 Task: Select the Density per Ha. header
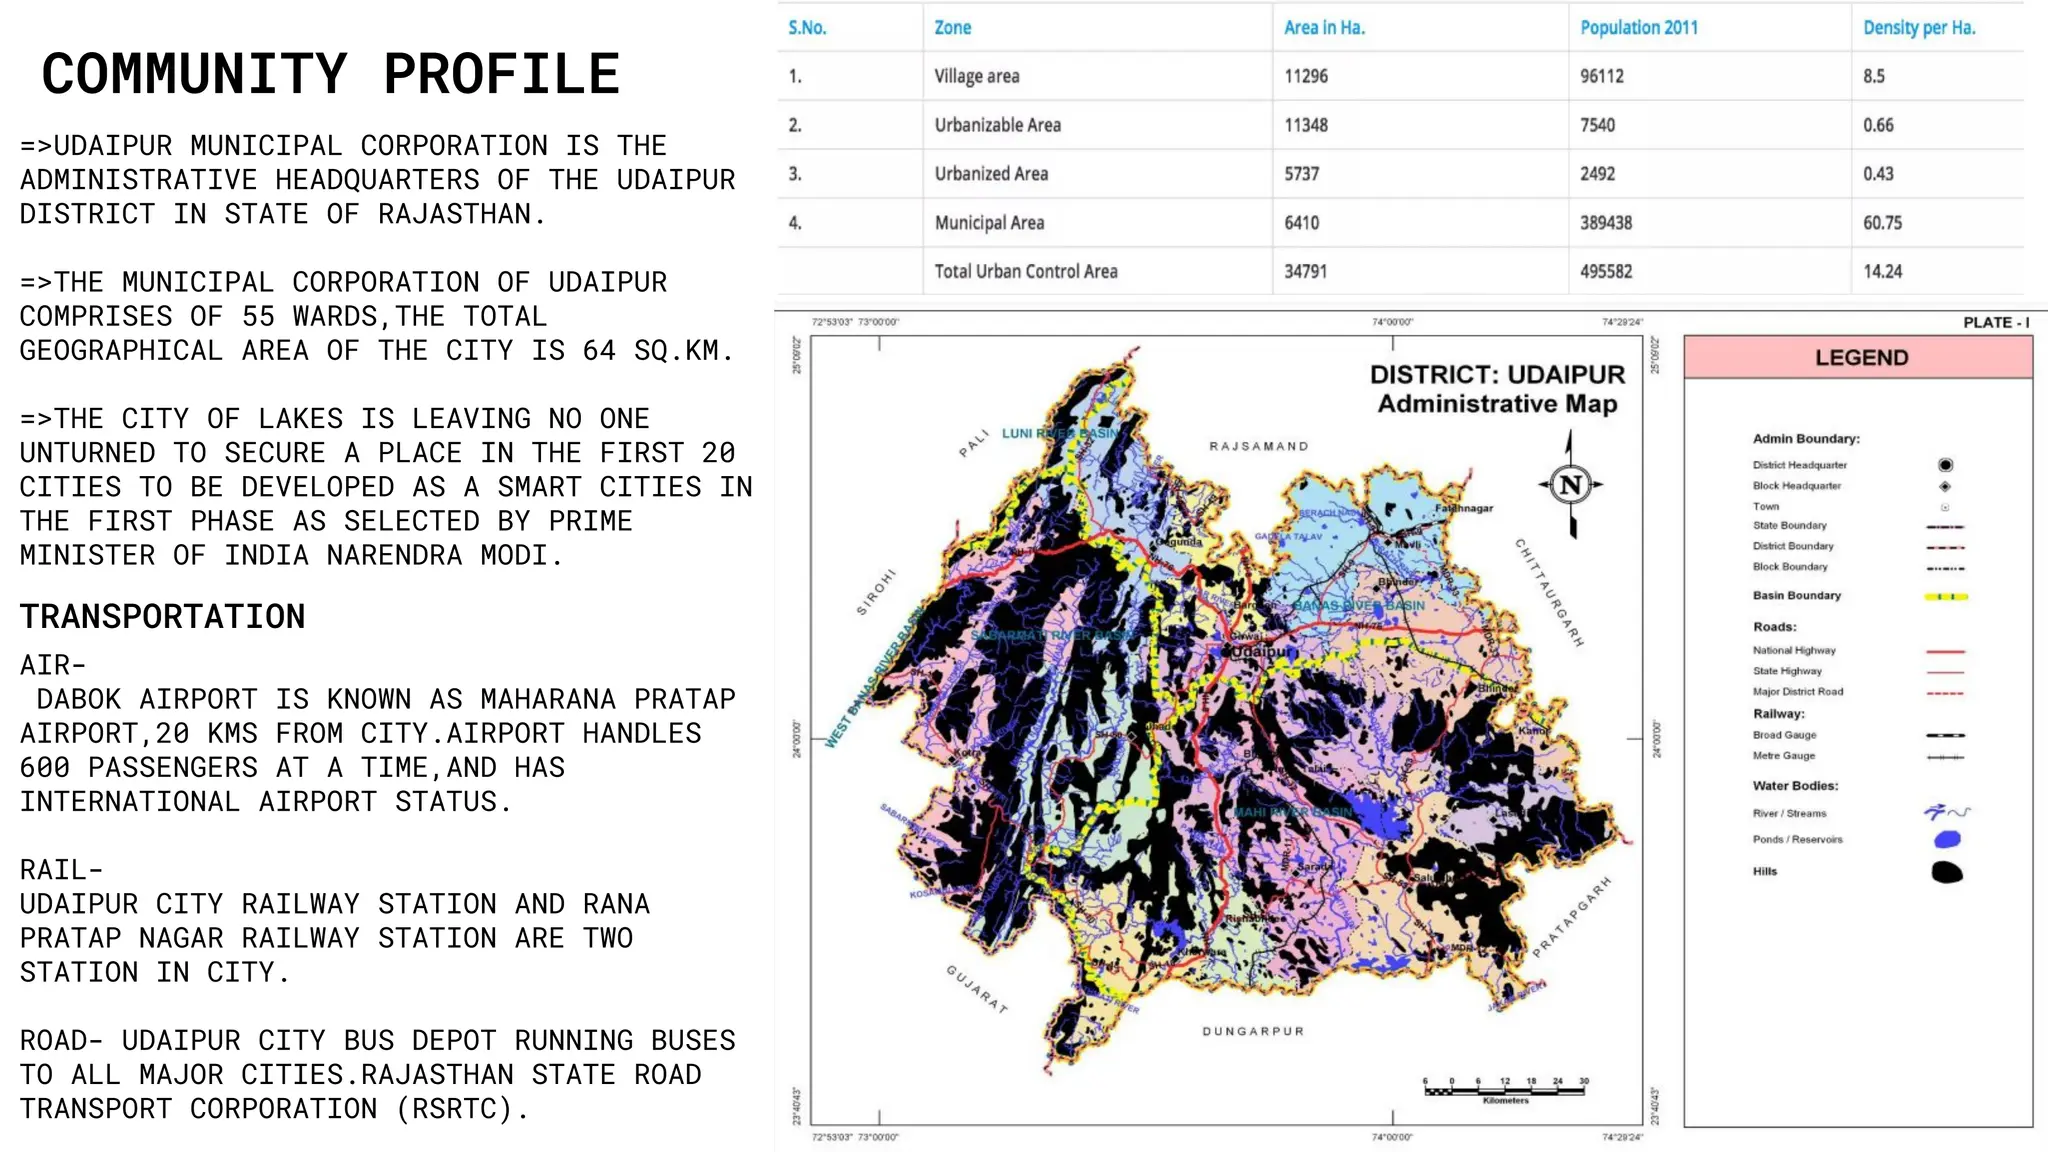(x=1919, y=28)
